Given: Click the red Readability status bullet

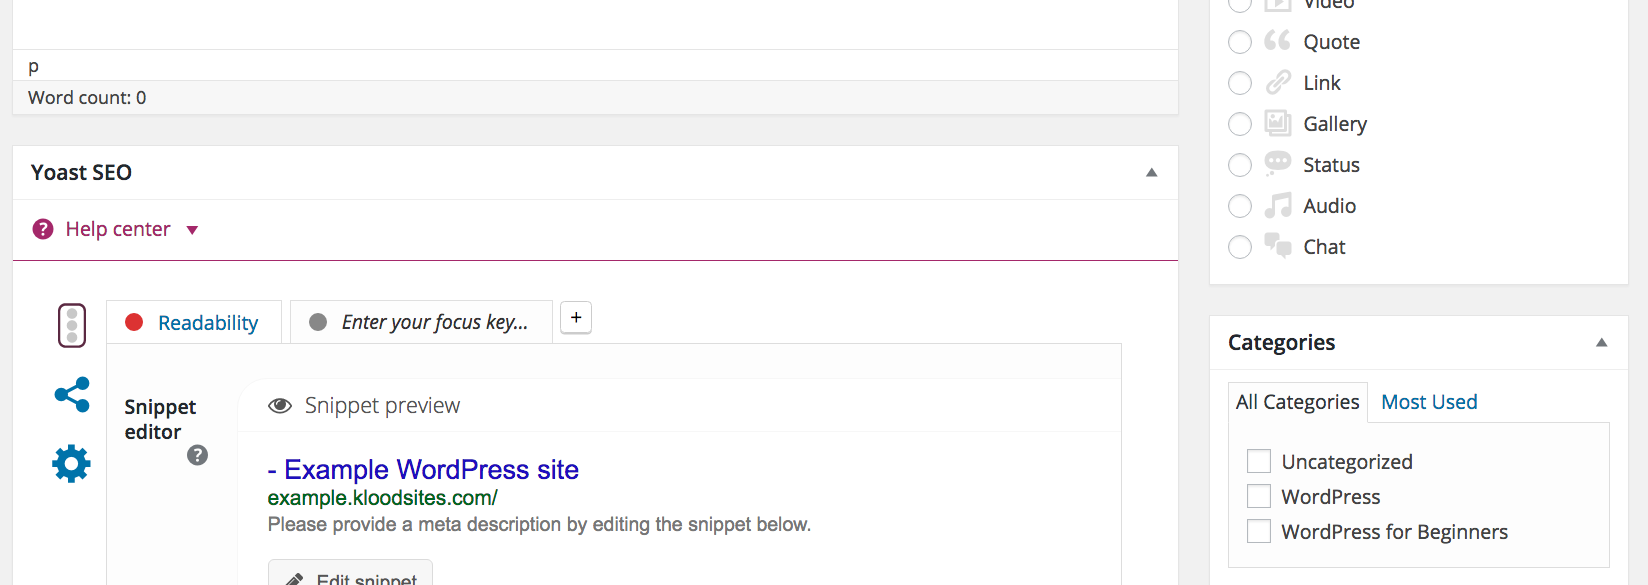Looking at the screenshot, I should [134, 322].
